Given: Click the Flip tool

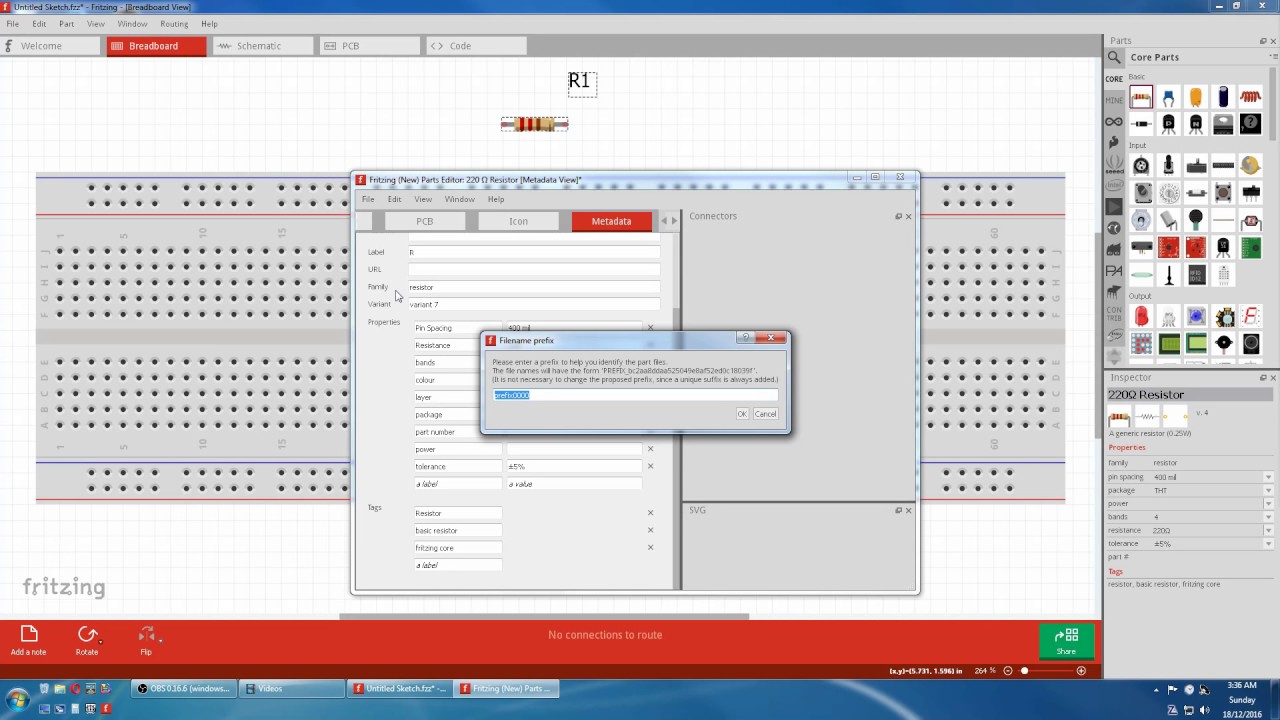Looking at the screenshot, I should point(146,641).
